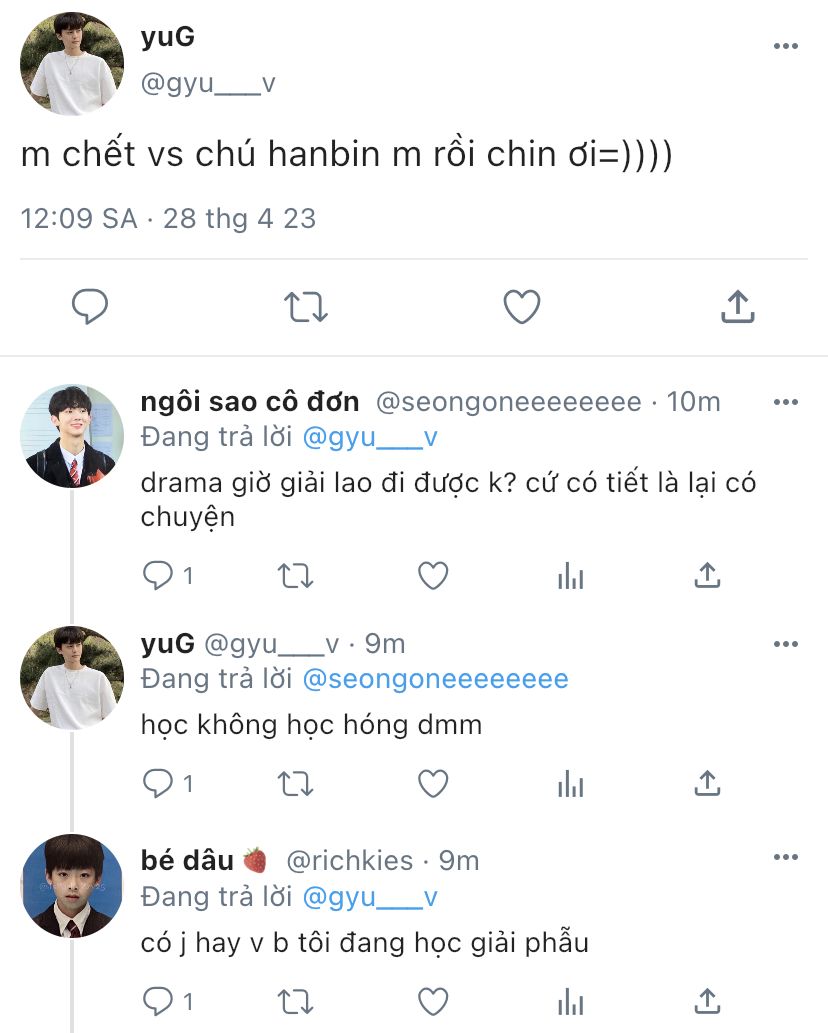Open the ngôi sao cô đơn profile picture
This screenshot has width=828, height=1033.
tap(72, 436)
